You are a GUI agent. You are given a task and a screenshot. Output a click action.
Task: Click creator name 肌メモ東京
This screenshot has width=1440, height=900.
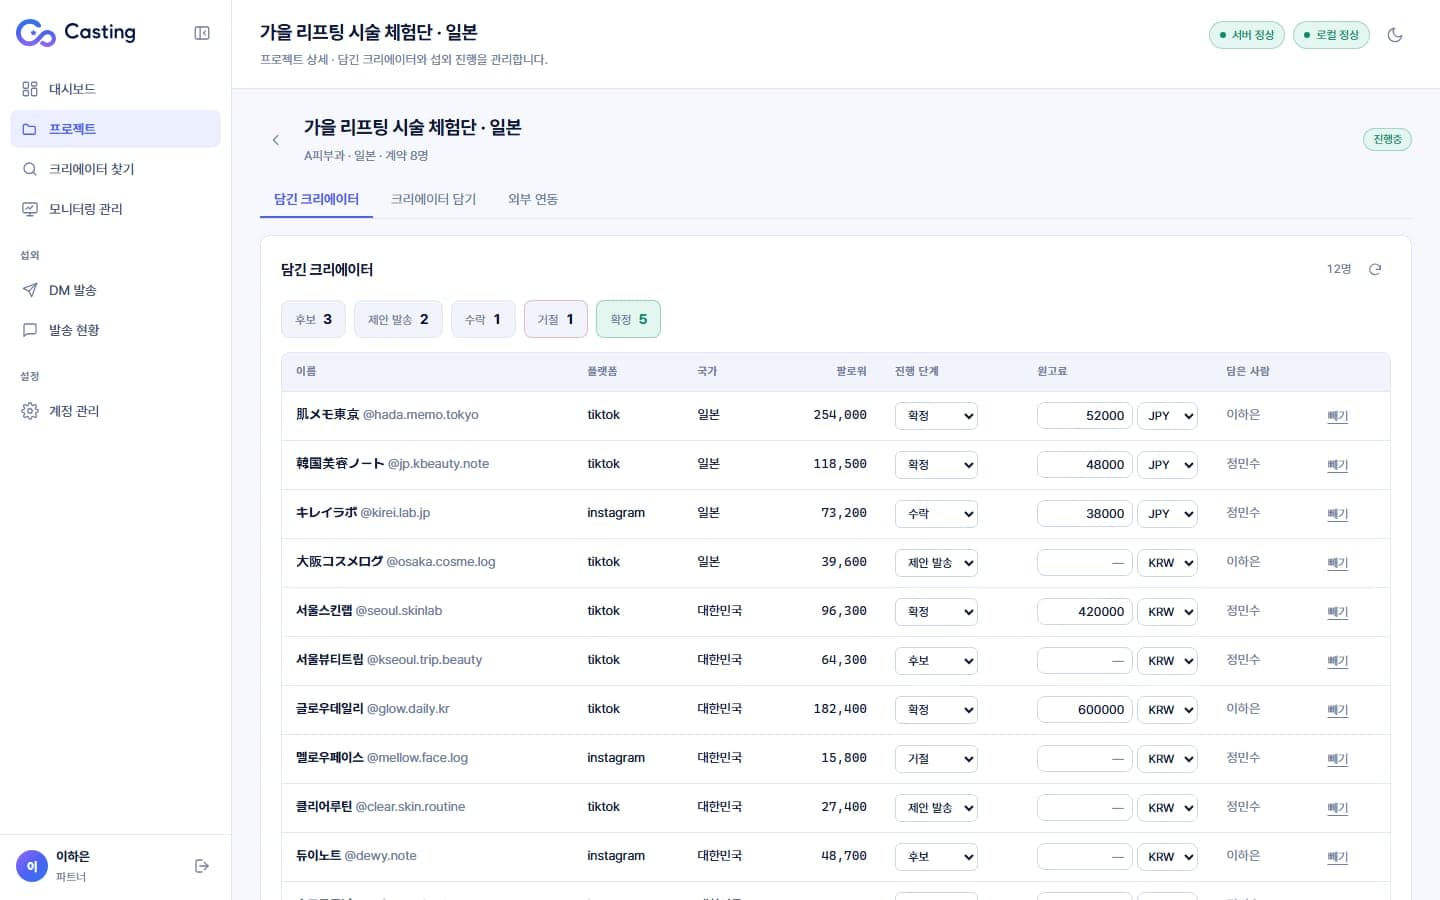(327, 415)
